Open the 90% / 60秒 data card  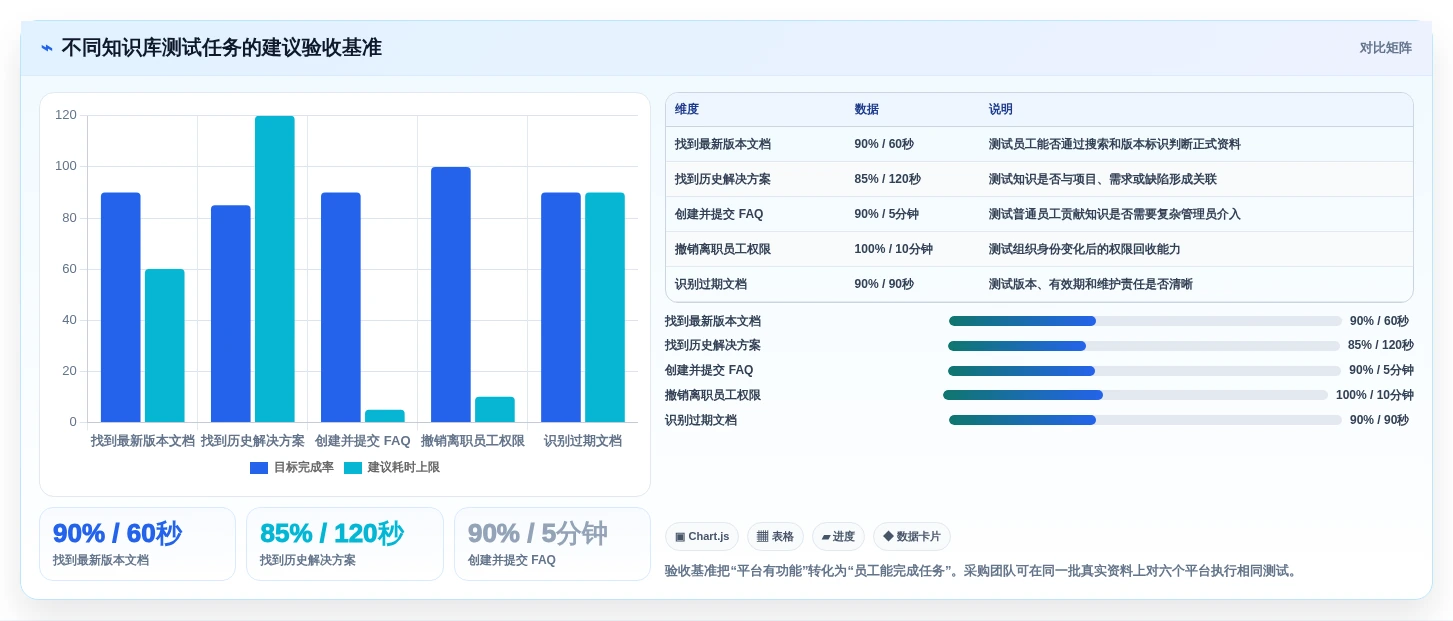[x=138, y=544]
